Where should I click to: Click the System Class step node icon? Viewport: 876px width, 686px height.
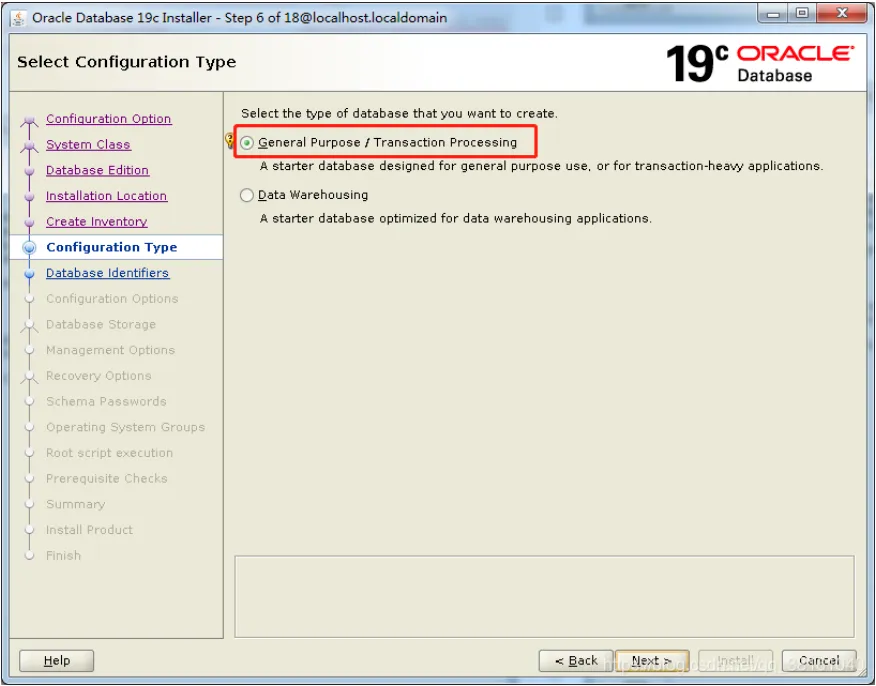click(30, 146)
